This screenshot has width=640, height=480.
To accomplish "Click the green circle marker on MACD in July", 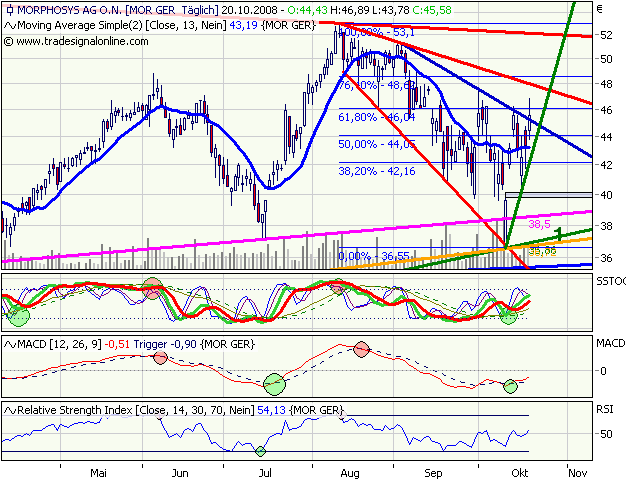I will 273,383.
